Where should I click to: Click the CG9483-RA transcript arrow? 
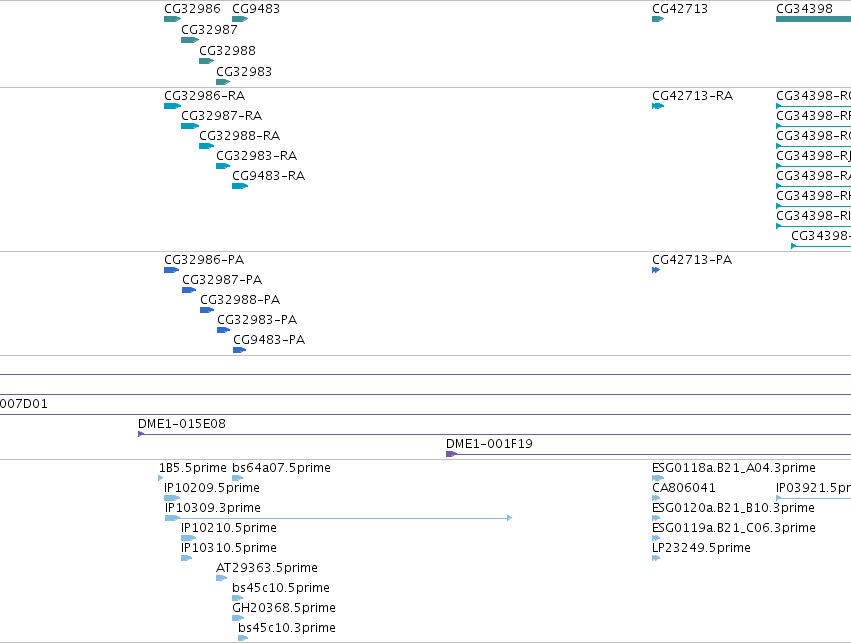pos(240,186)
